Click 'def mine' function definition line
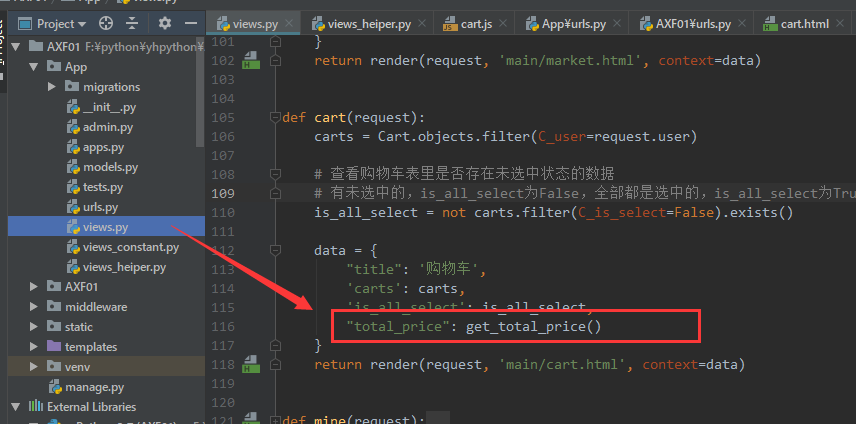The width and height of the screenshot is (856, 424). tap(354, 420)
